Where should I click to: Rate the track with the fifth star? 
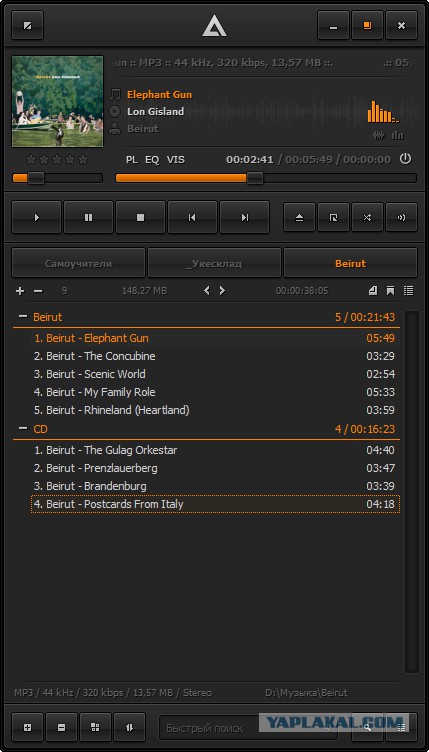(x=83, y=159)
